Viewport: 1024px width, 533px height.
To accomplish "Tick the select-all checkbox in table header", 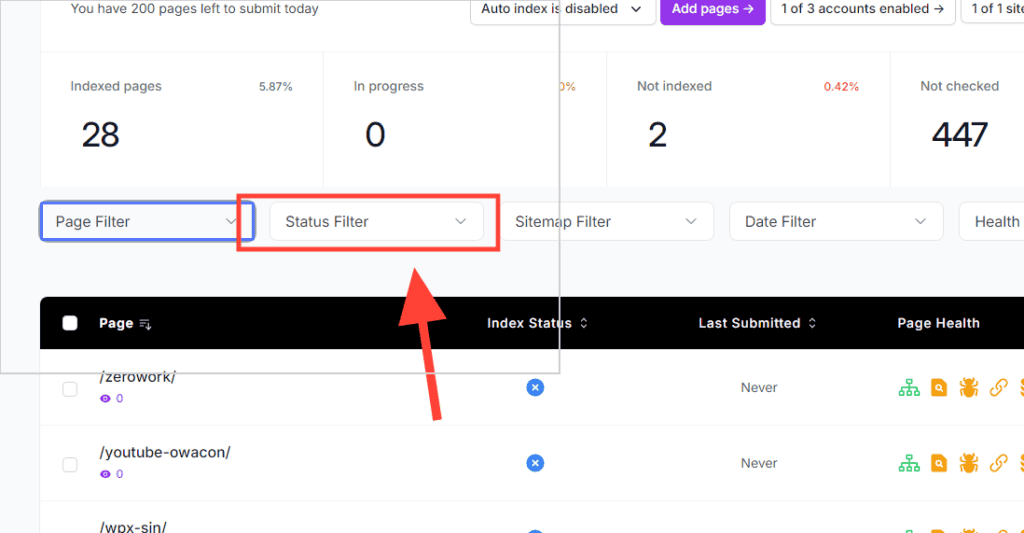I will [70, 323].
